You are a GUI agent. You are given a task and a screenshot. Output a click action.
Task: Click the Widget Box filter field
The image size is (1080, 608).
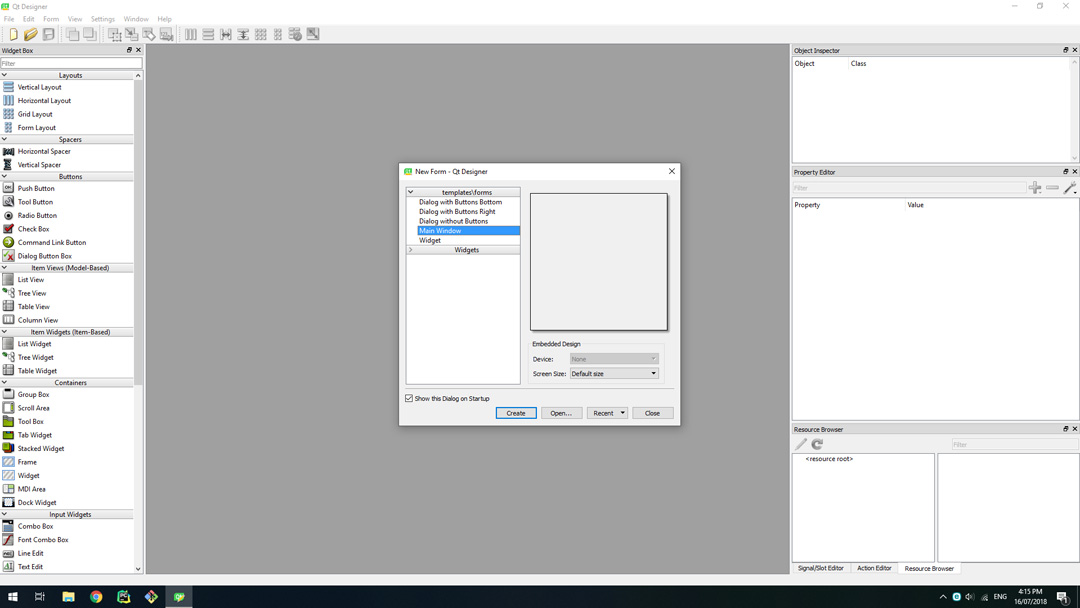pos(71,63)
